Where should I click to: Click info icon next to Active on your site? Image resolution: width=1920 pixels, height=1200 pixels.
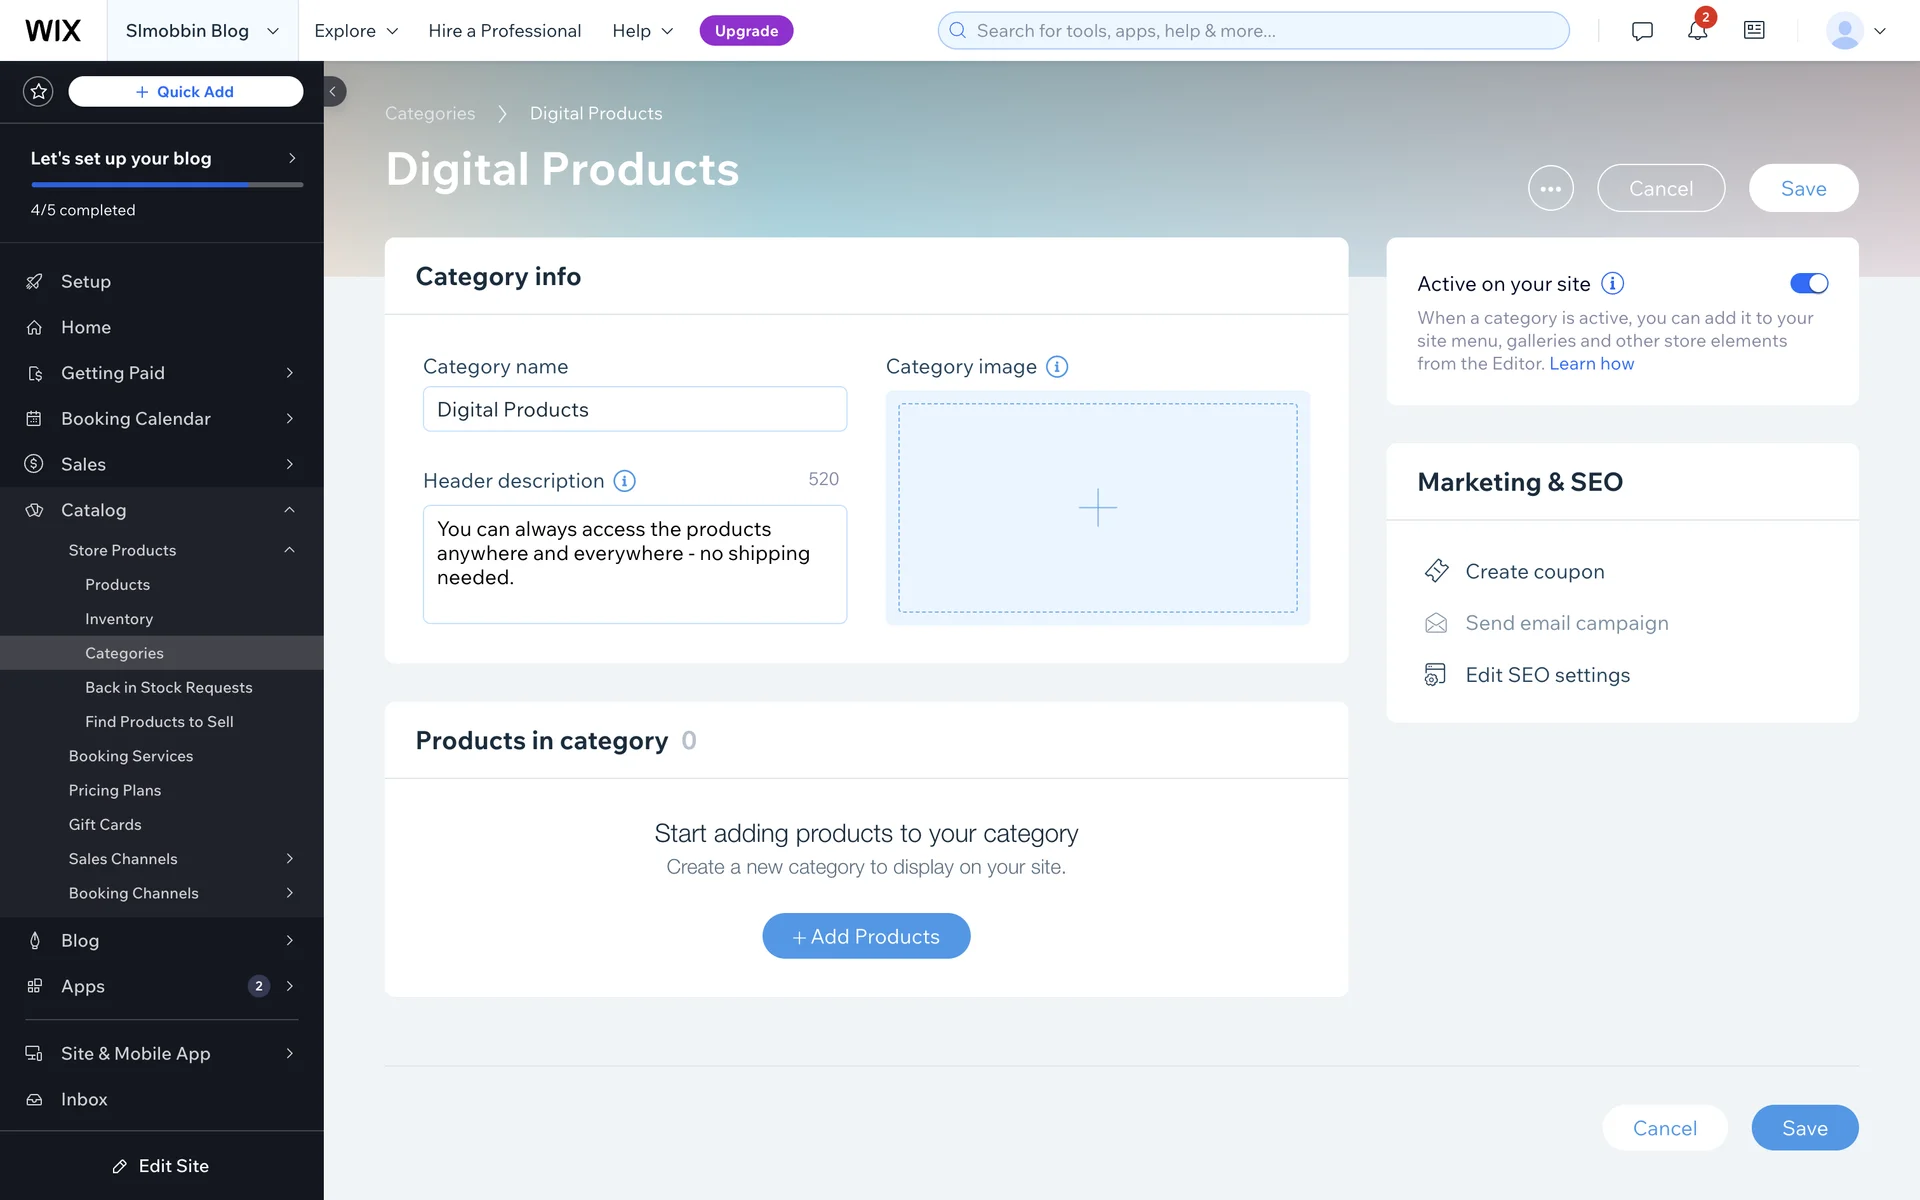tap(1612, 284)
